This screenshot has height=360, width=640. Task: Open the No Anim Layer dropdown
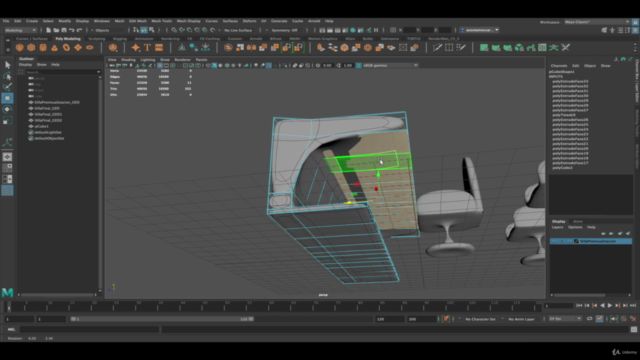[x=521, y=319]
